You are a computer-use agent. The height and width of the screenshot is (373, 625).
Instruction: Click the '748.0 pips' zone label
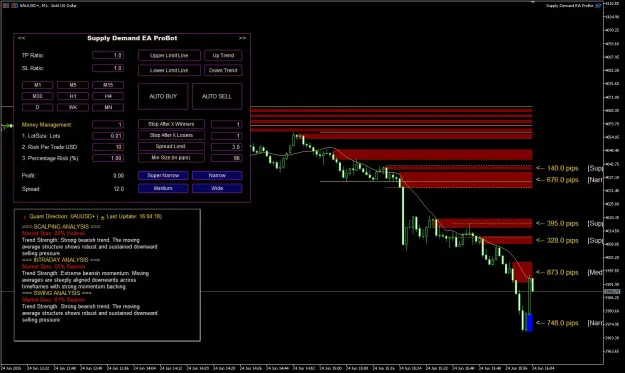[x=557, y=323]
